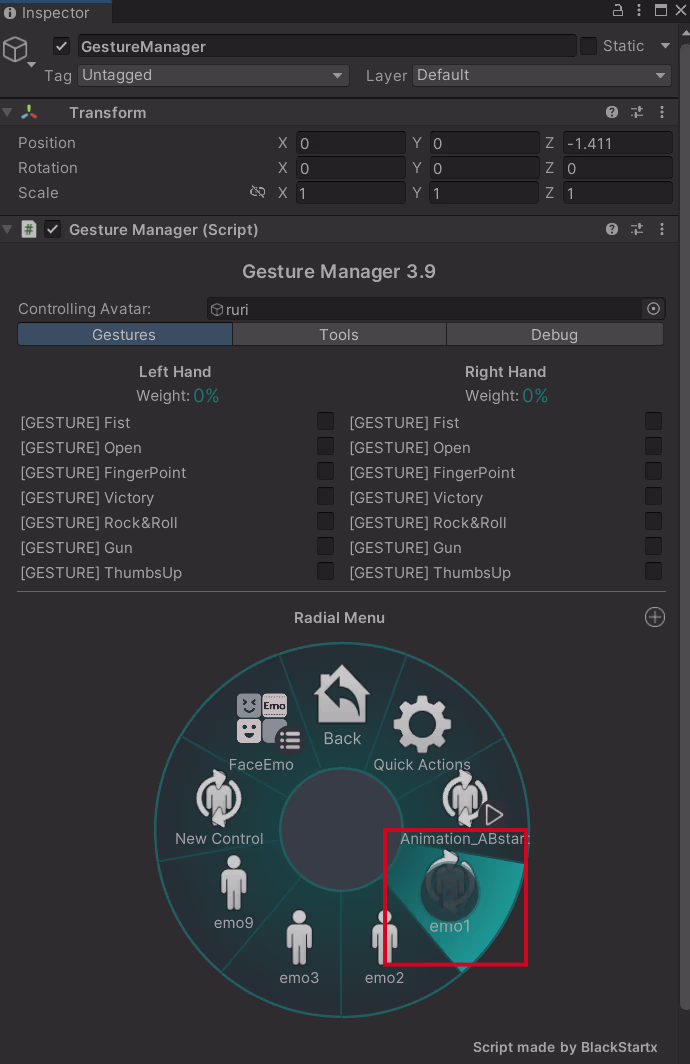Enable Left Hand Fist gesture checkbox
Screen dimensions: 690x1064
pos(326,421)
